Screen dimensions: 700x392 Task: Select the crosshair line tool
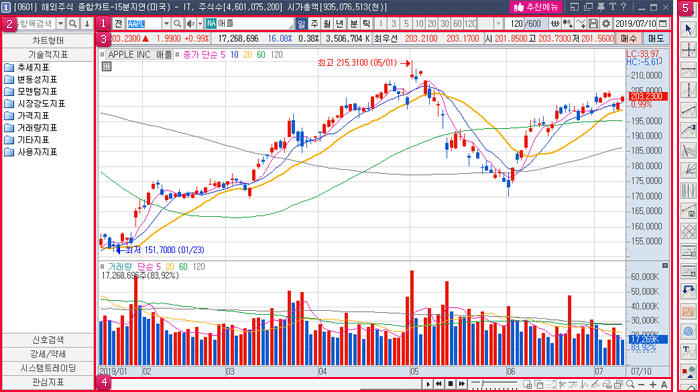[688, 50]
